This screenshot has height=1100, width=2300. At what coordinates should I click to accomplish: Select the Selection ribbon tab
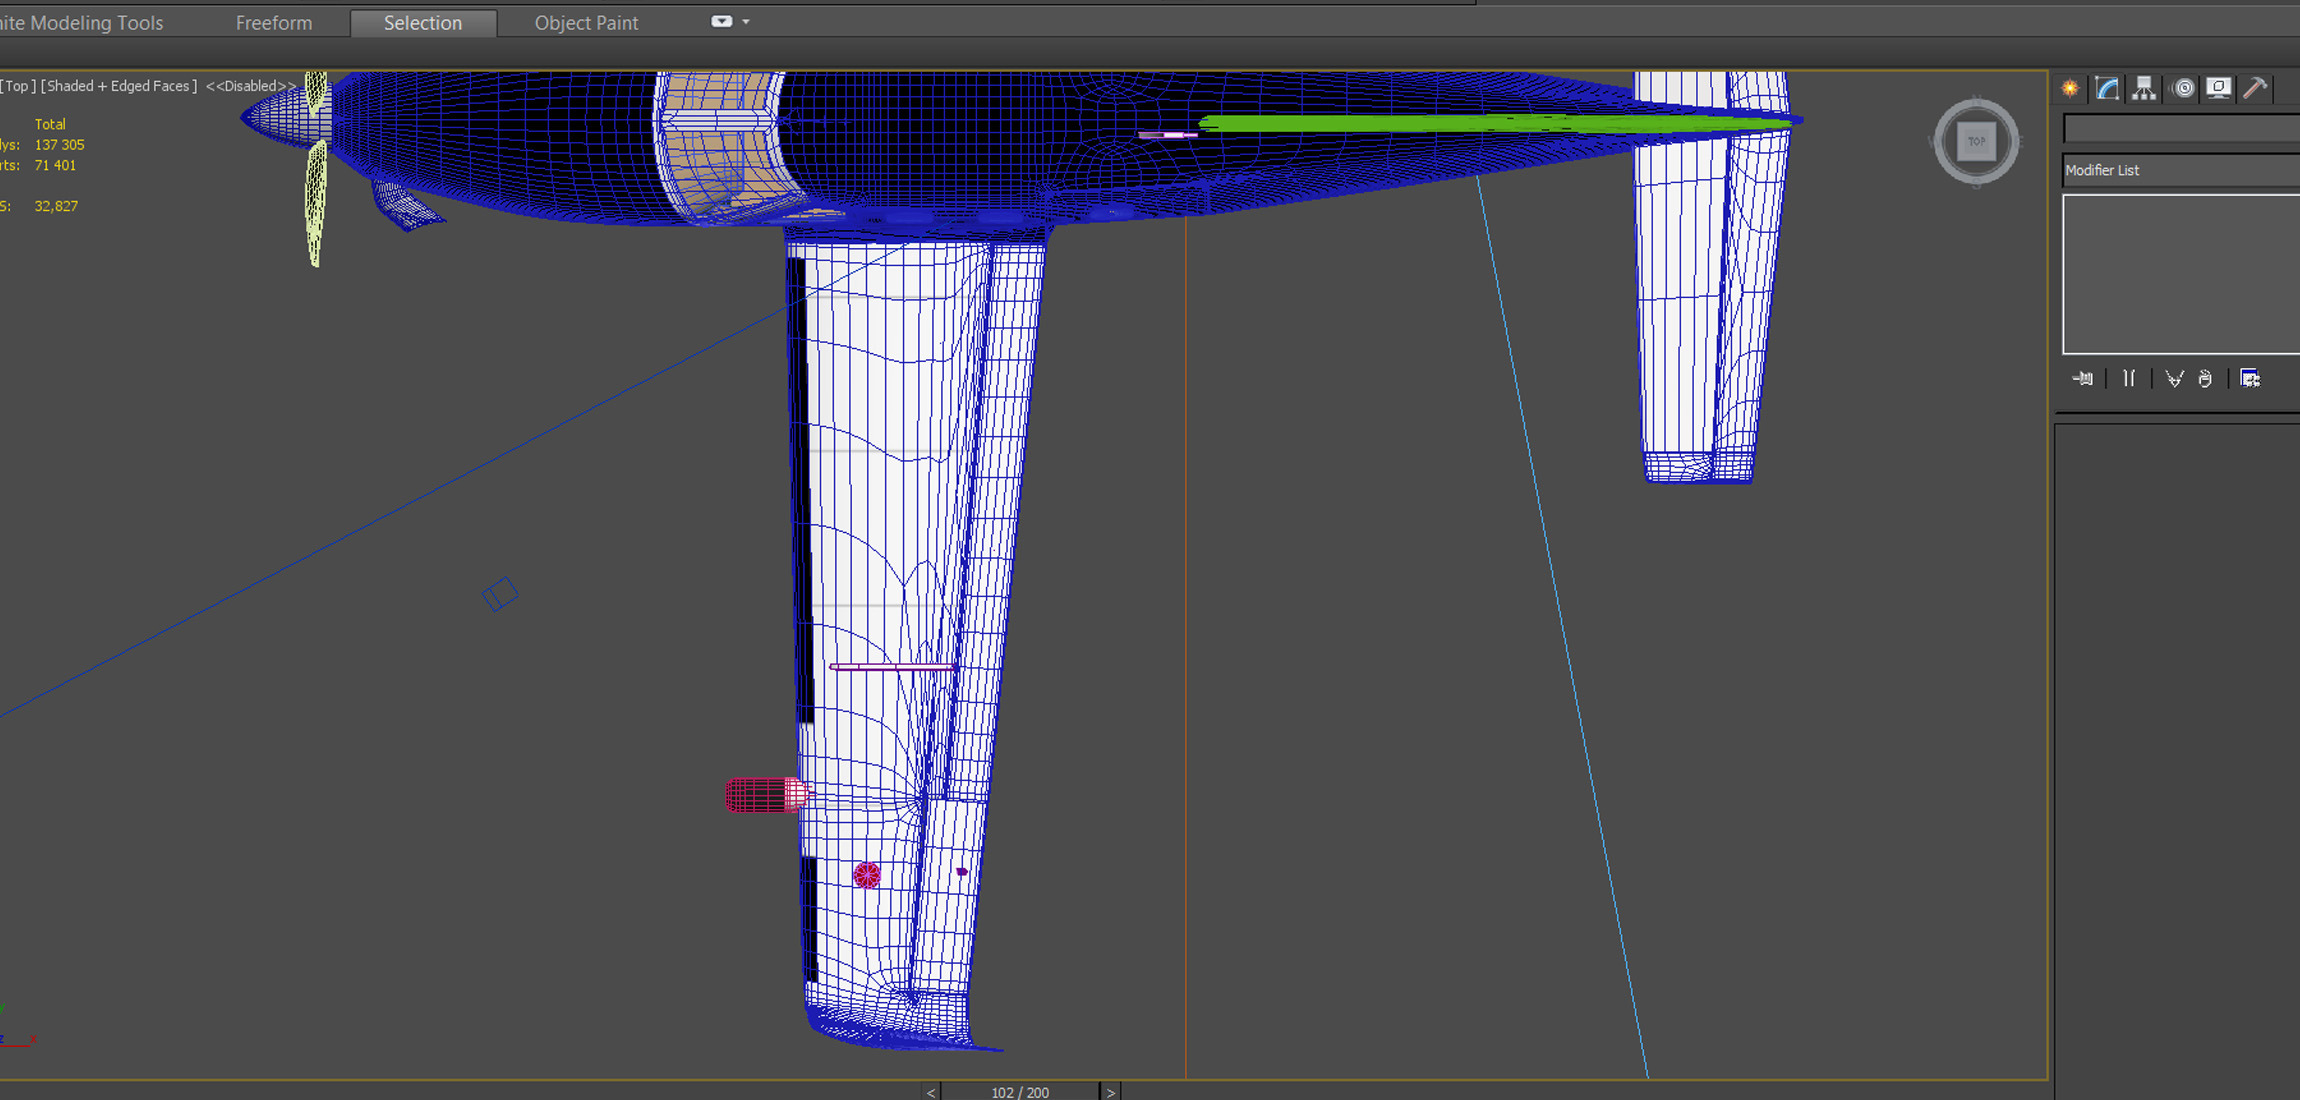click(423, 23)
